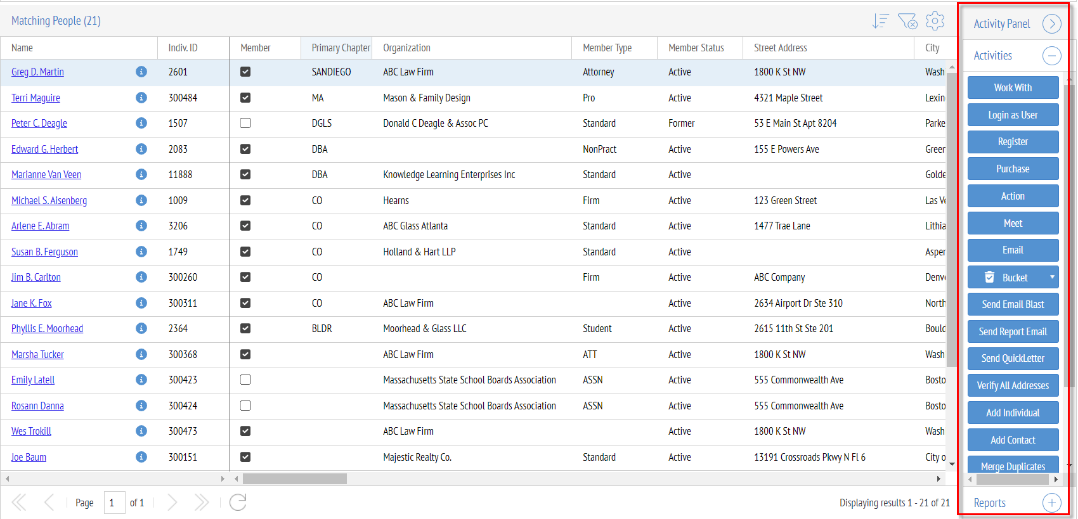Clear filters with the funnel icon
1078x519 pixels.
(907, 21)
